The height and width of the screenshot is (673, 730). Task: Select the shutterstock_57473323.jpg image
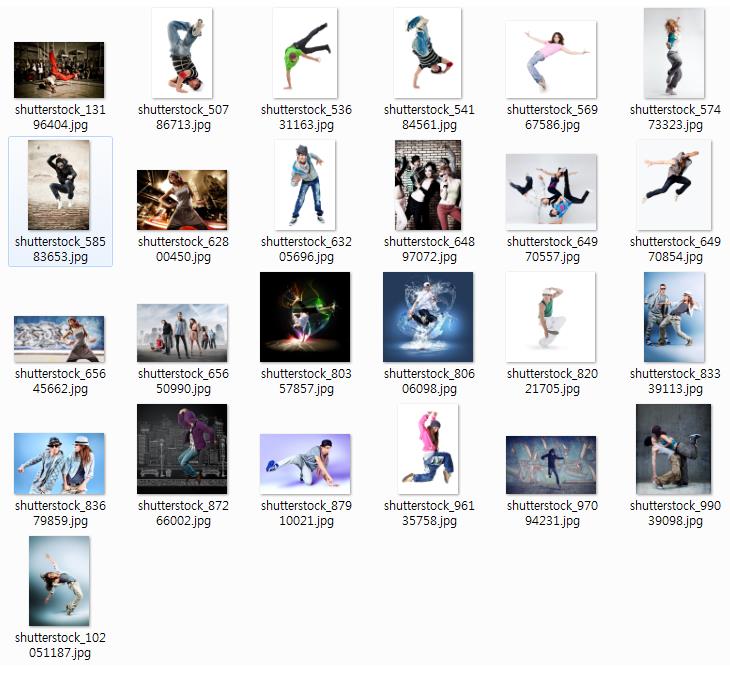[673, 53]
